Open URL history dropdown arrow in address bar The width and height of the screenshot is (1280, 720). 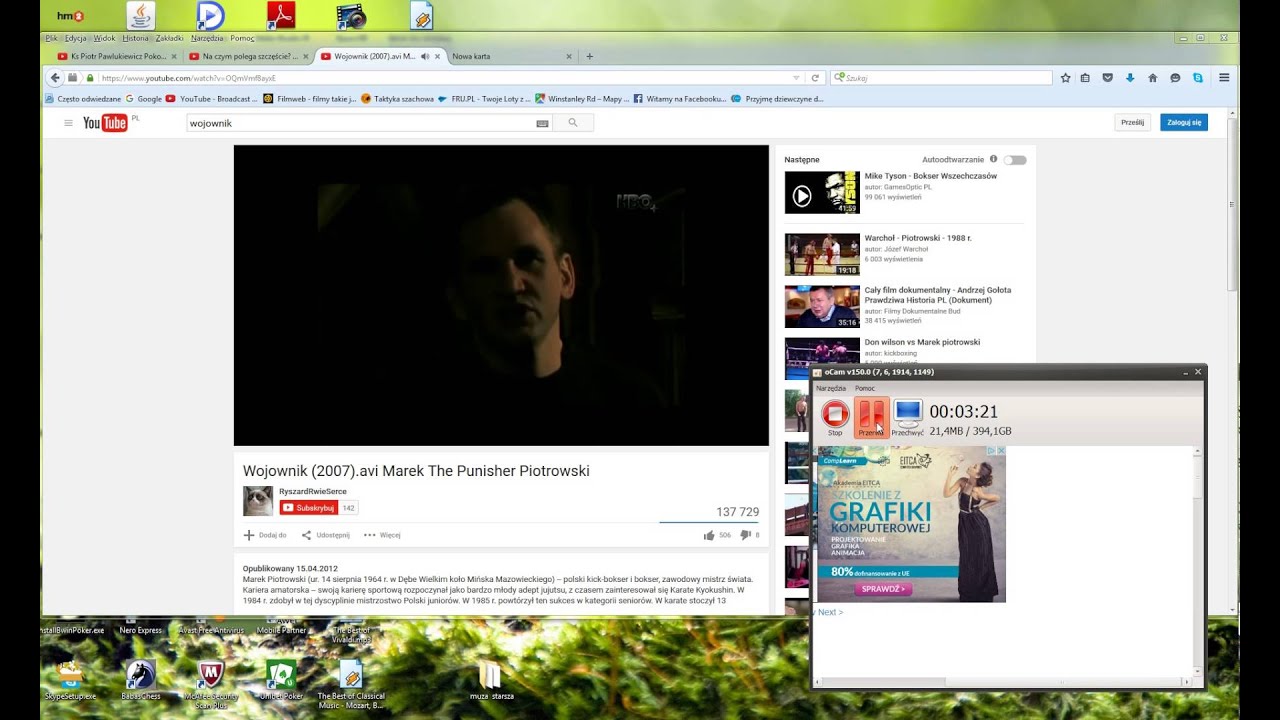(x=796, y=78)
